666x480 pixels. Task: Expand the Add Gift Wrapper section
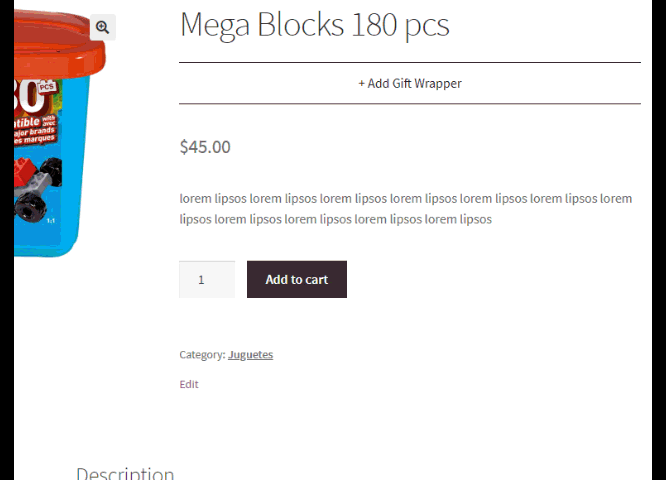(410, 83)
